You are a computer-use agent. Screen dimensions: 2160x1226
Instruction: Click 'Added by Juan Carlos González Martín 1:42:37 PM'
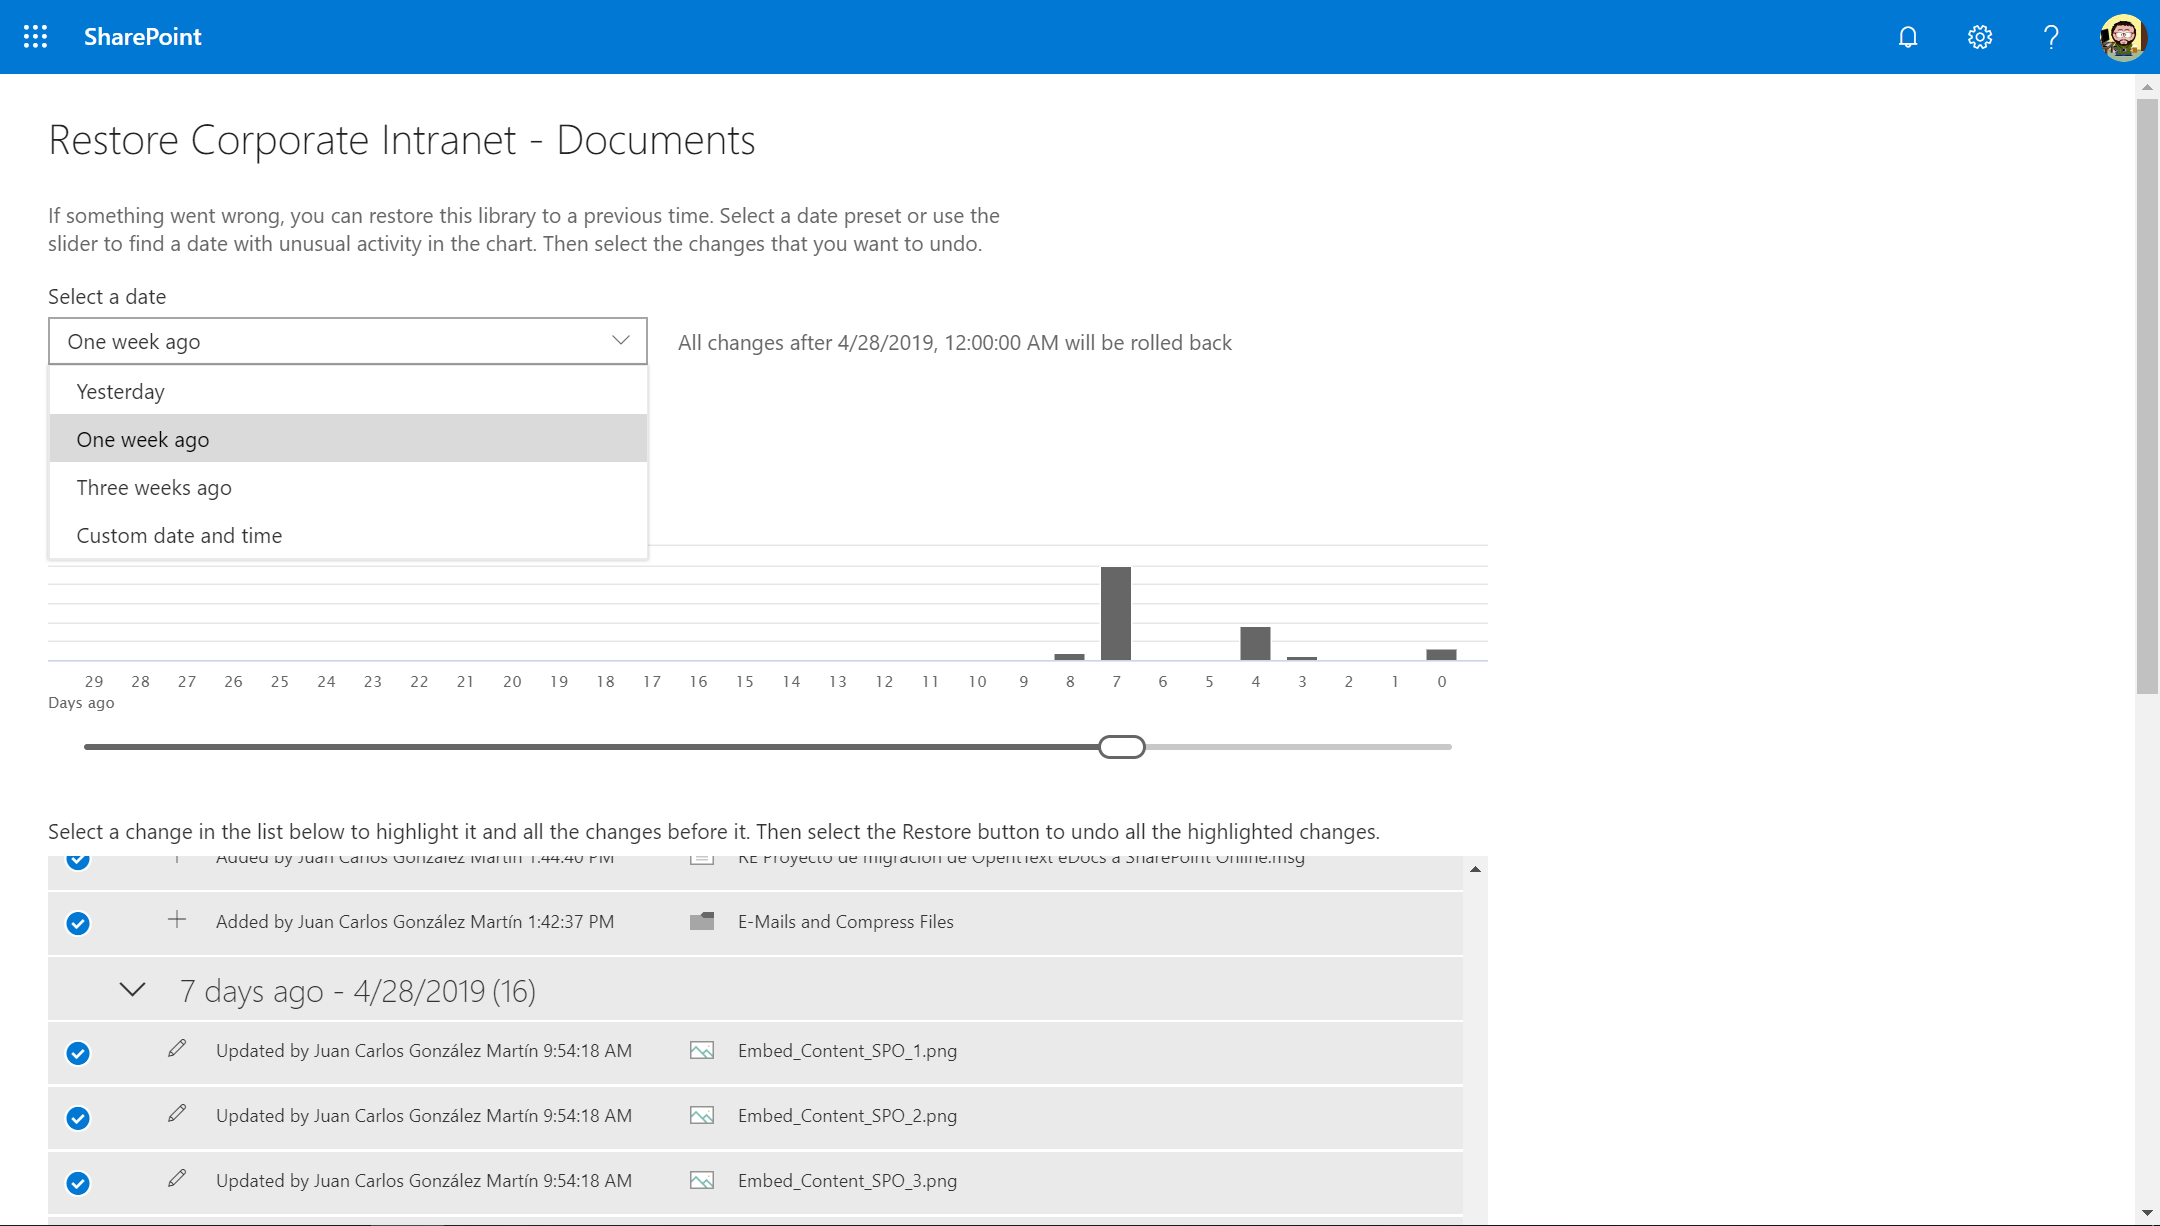(415, 922)
